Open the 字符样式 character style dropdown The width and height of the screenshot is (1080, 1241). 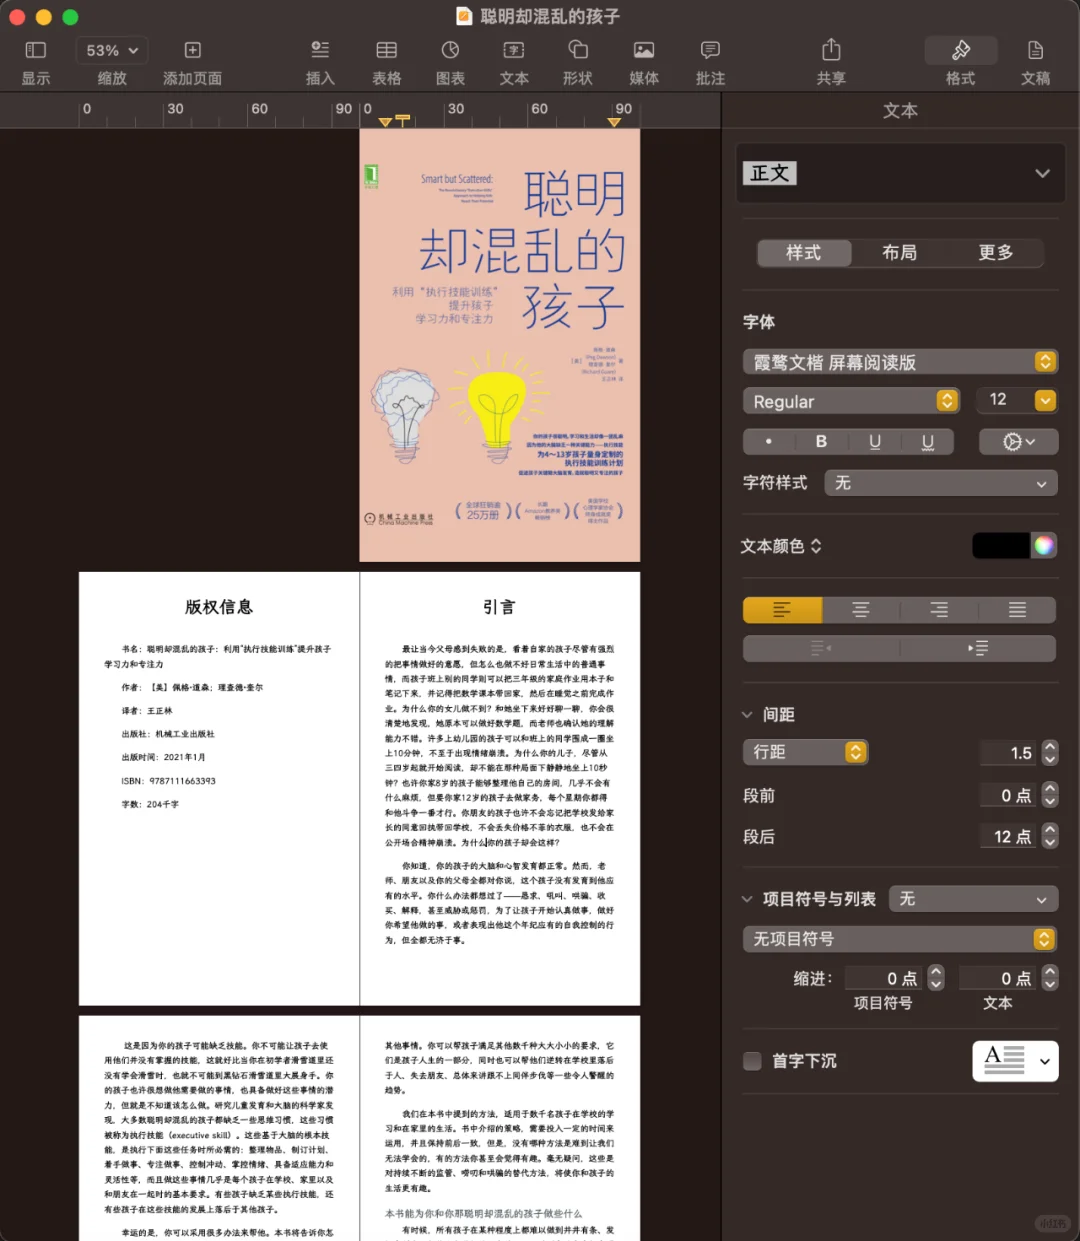pos(941,483)
